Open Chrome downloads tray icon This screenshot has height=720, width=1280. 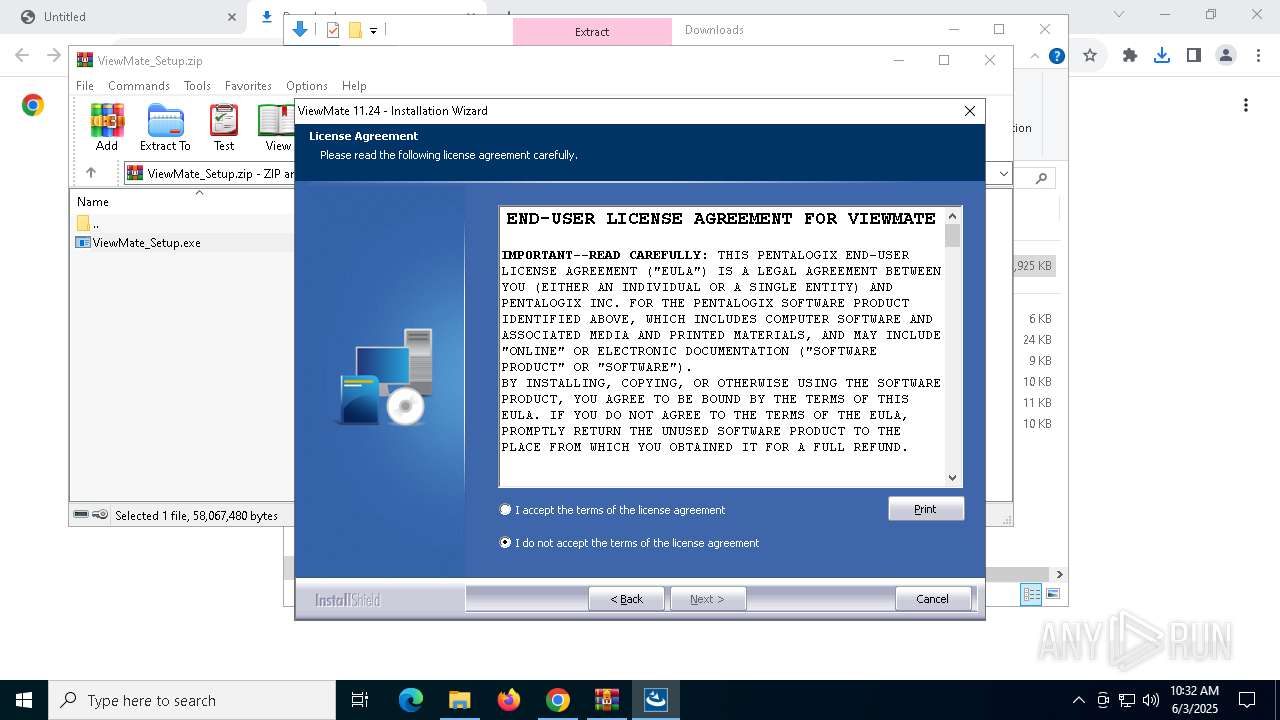[x=1161, y=56]
